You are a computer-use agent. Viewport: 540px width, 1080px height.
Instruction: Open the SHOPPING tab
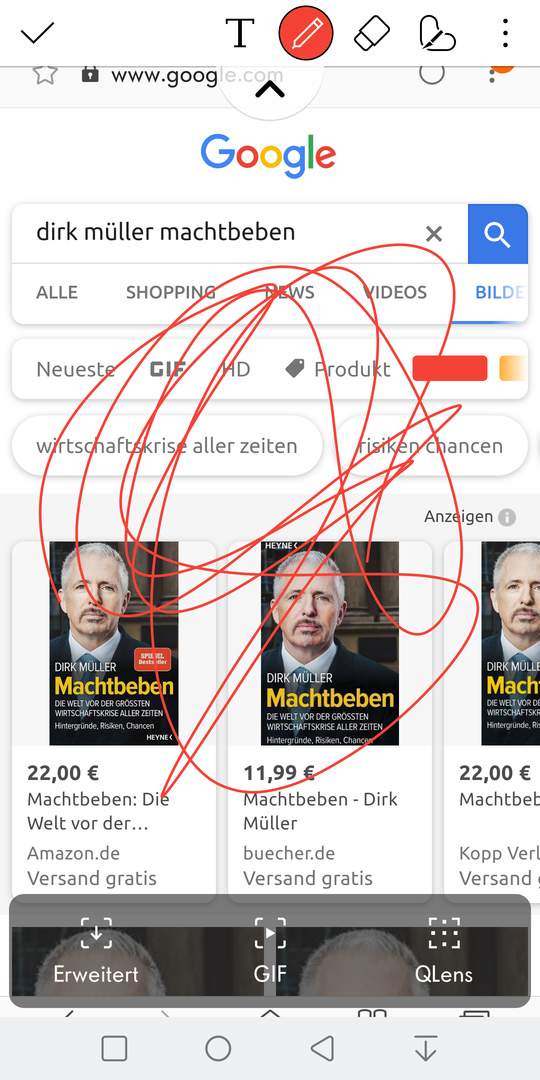tap(171, 292)
